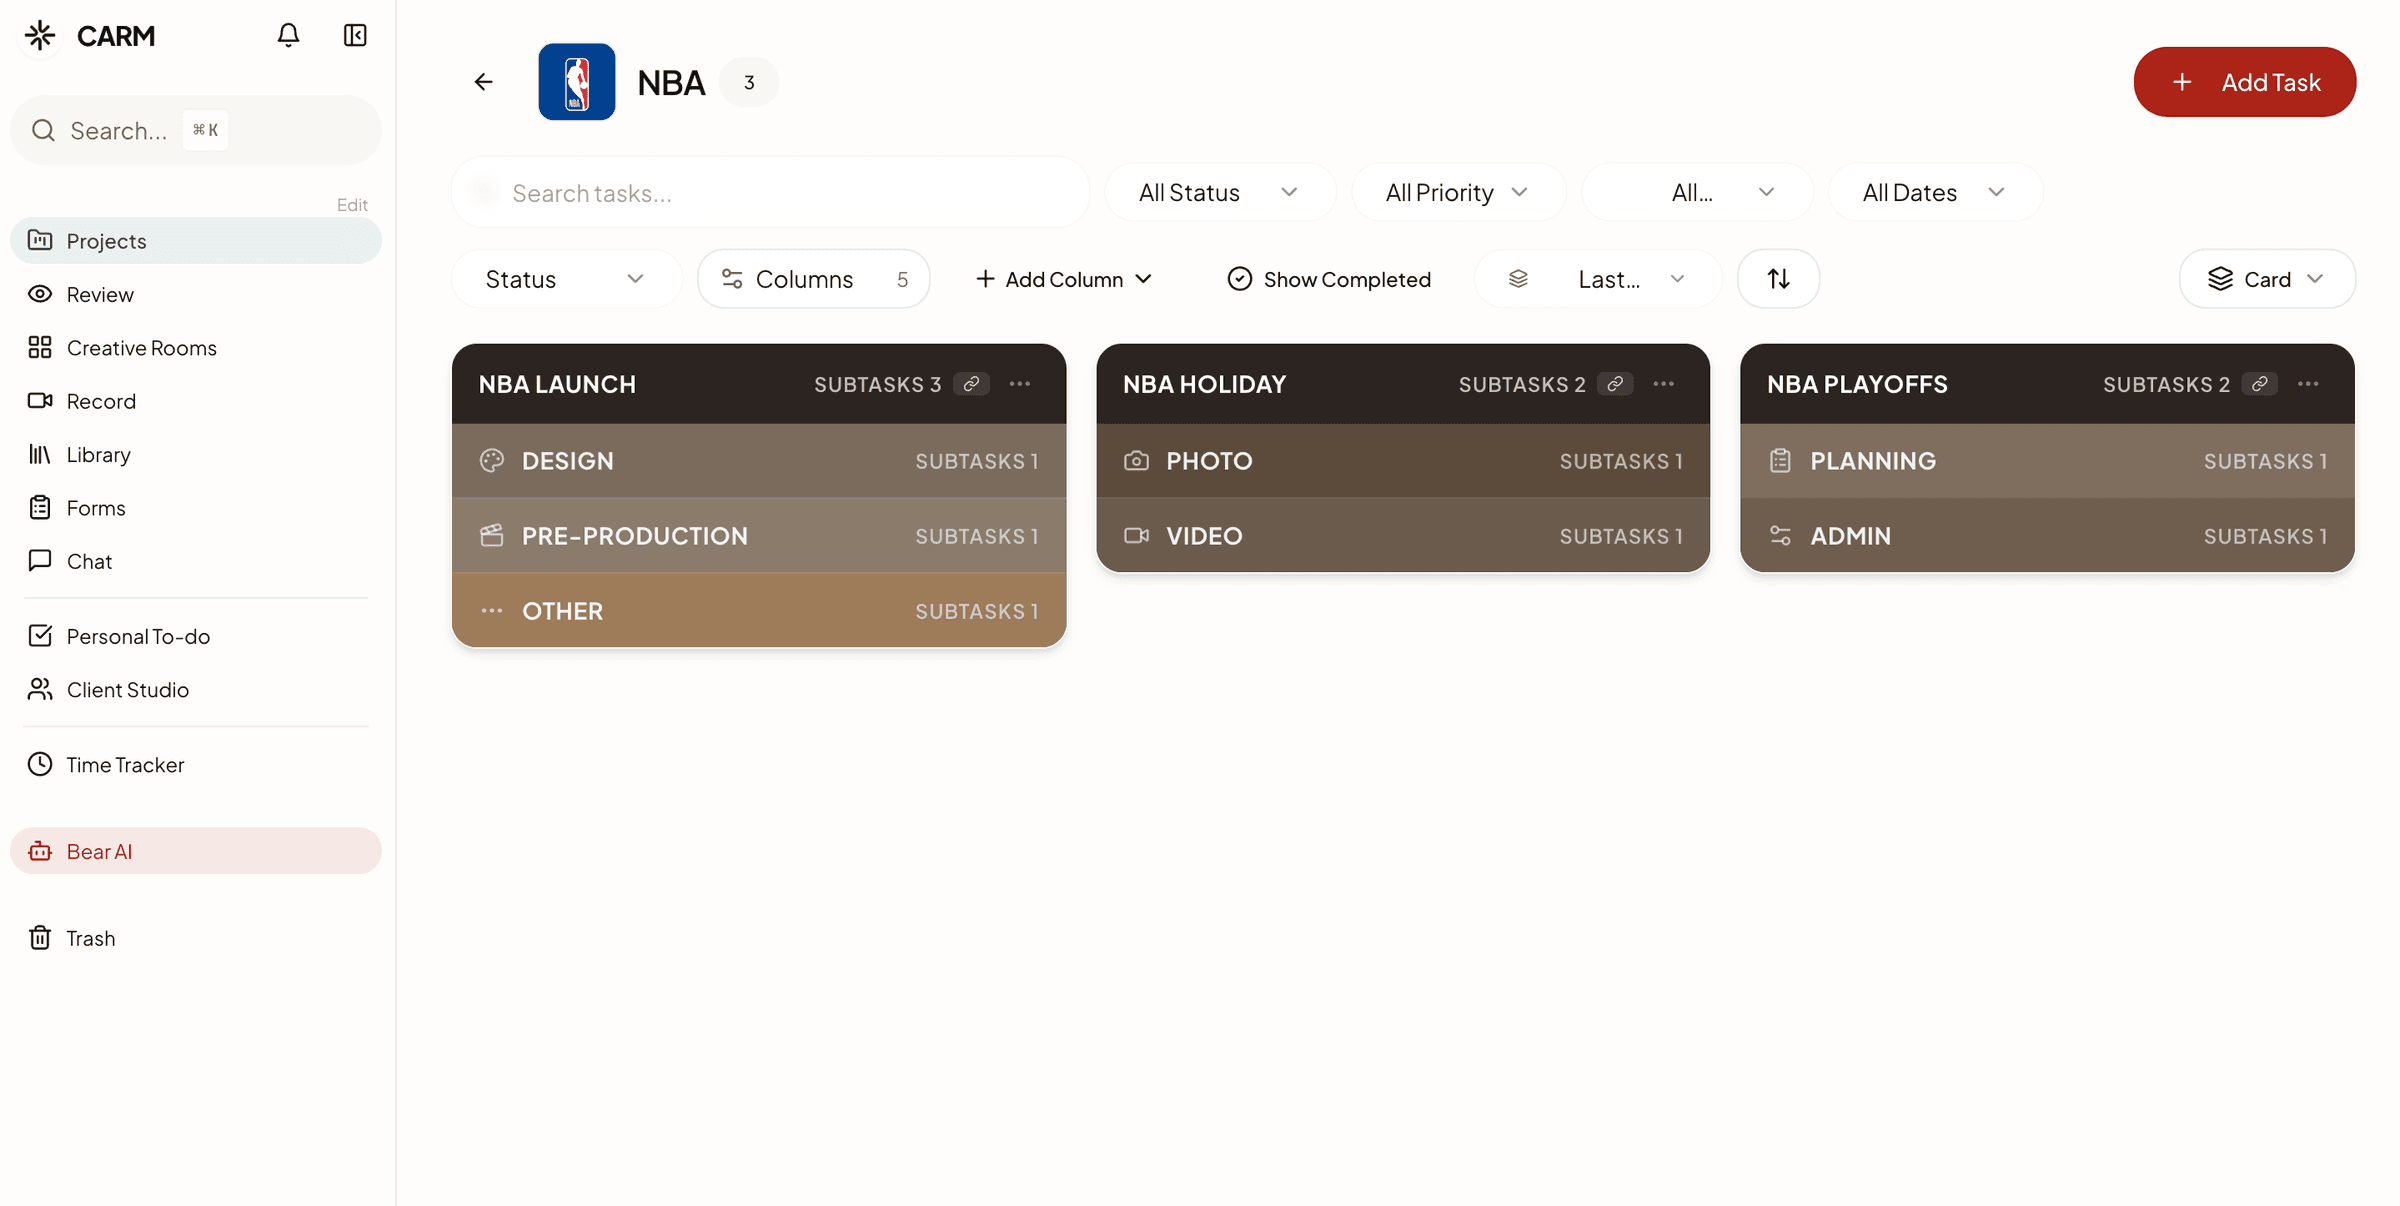Screen dimensions: 2400x1206
Task: Select the PLANNING subtask row label
Action: [x=1873, y=461]
